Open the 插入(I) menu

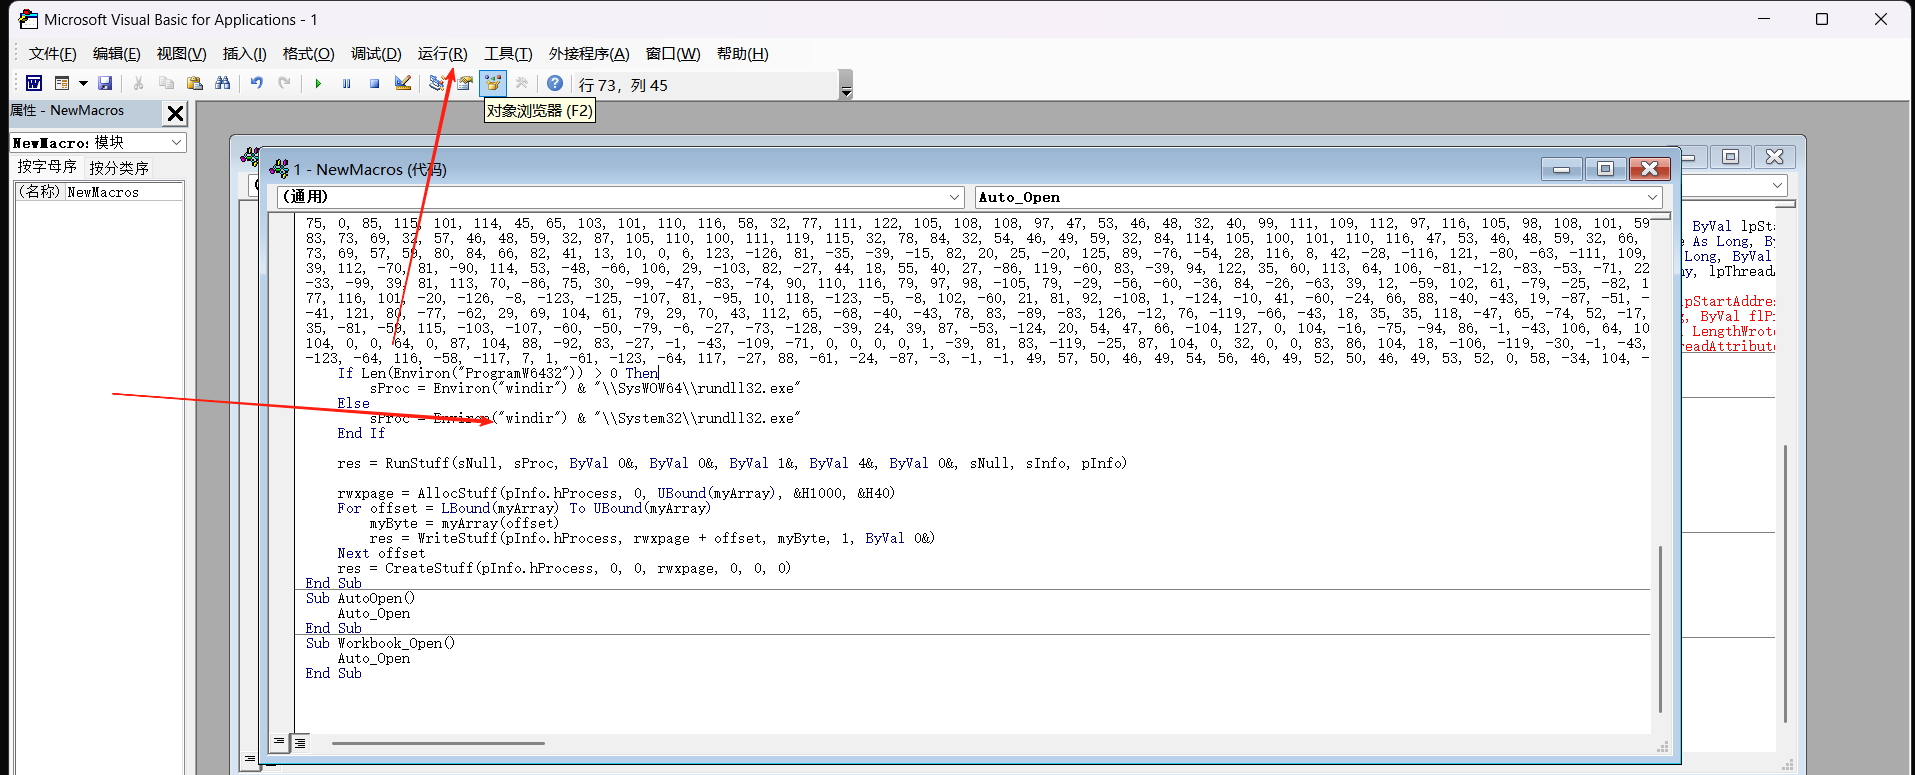(244, 54)
